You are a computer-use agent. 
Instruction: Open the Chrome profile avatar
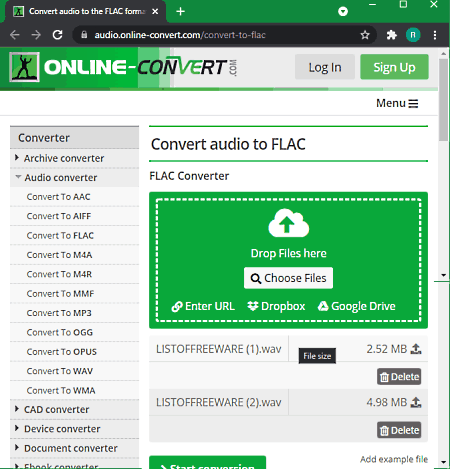413,35
